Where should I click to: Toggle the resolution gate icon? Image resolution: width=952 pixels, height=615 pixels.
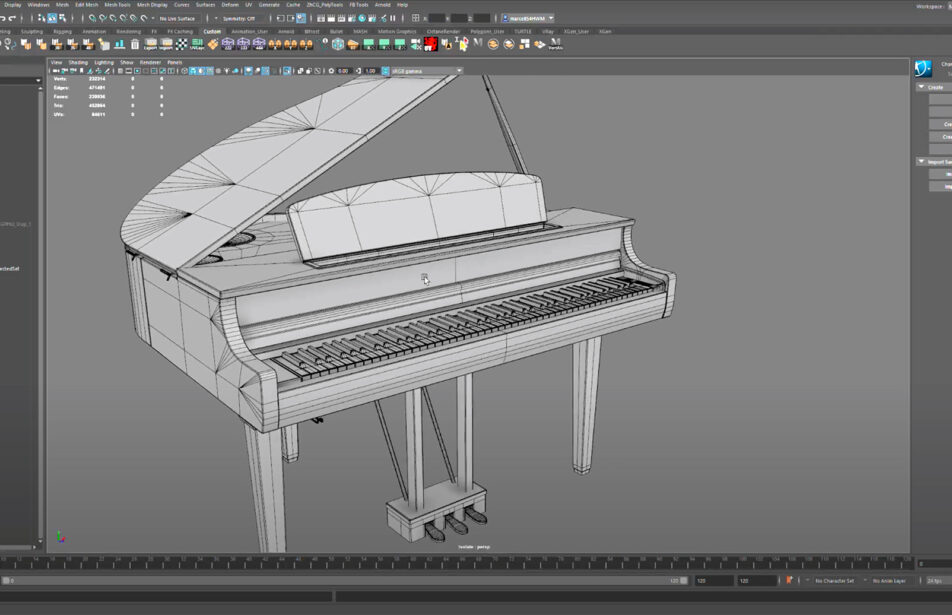point(139,71)
